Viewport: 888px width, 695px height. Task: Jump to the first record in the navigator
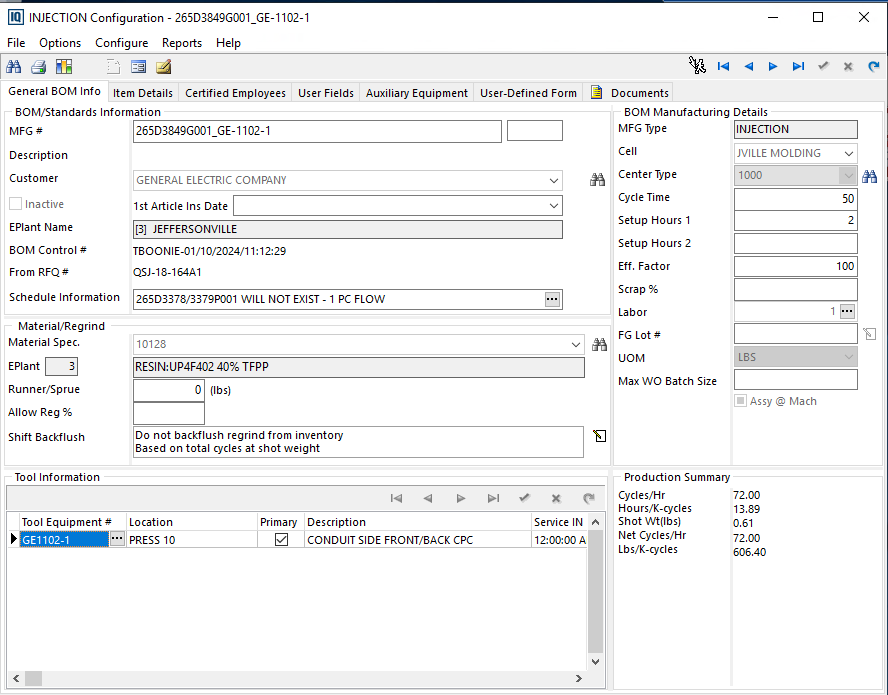tap(724, 67)
